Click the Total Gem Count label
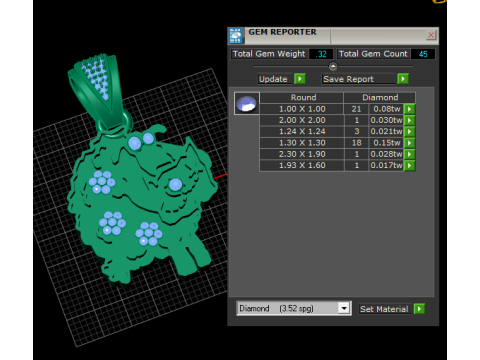This screenshot has width=480, height=360. (x=373, y=54)
